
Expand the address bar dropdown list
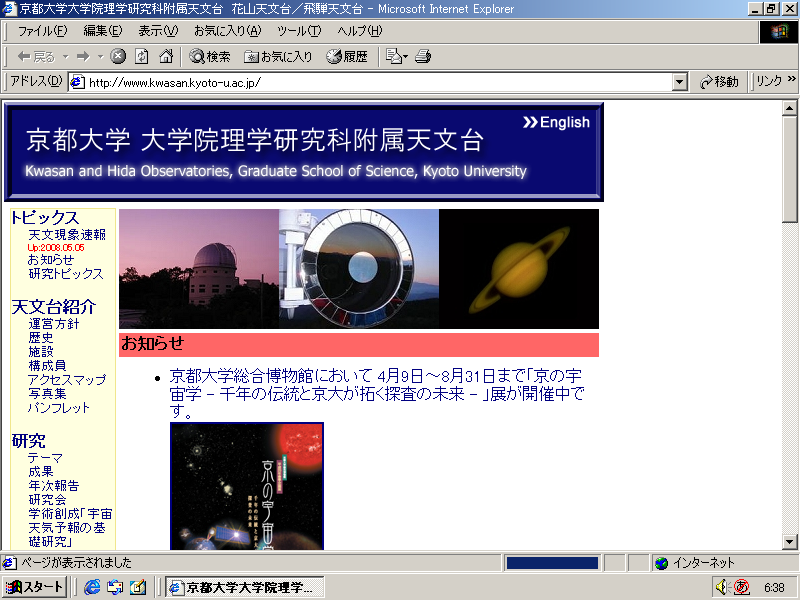click(680, 82)
